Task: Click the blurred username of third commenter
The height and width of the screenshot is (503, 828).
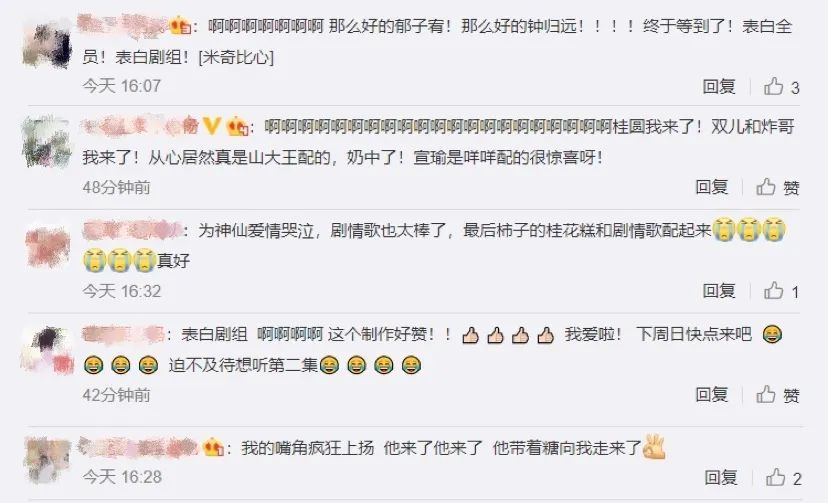Action: point(132,230)
